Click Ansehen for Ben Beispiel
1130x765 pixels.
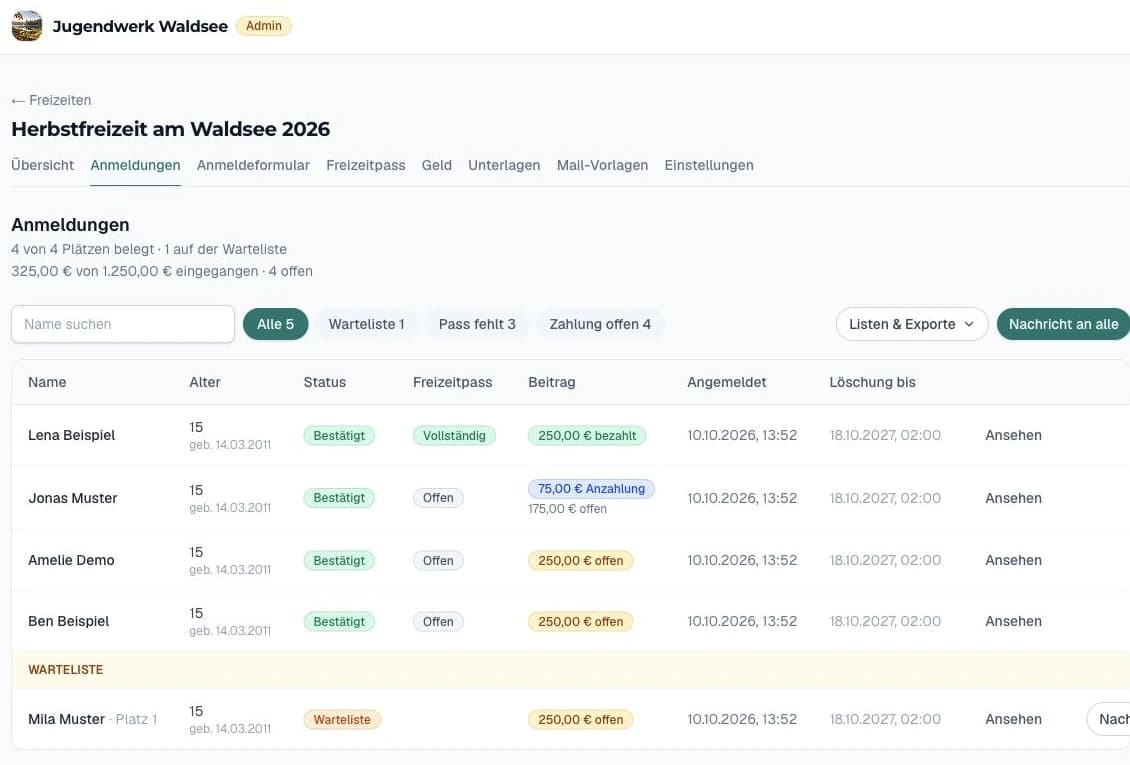(x=1013, y=621)
